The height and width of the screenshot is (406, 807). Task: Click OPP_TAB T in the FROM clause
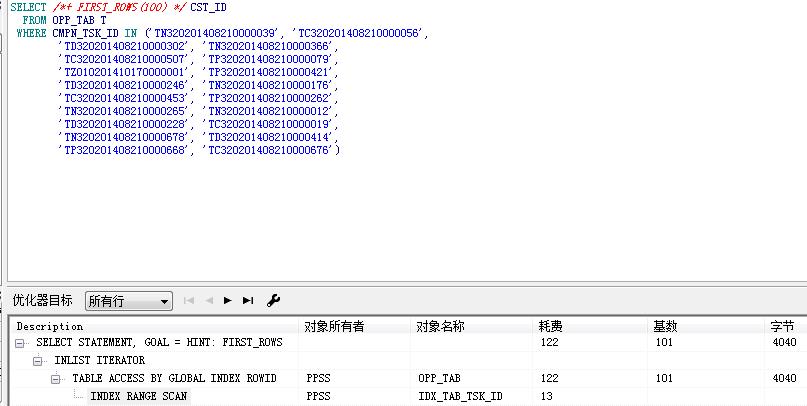(79, 21)
